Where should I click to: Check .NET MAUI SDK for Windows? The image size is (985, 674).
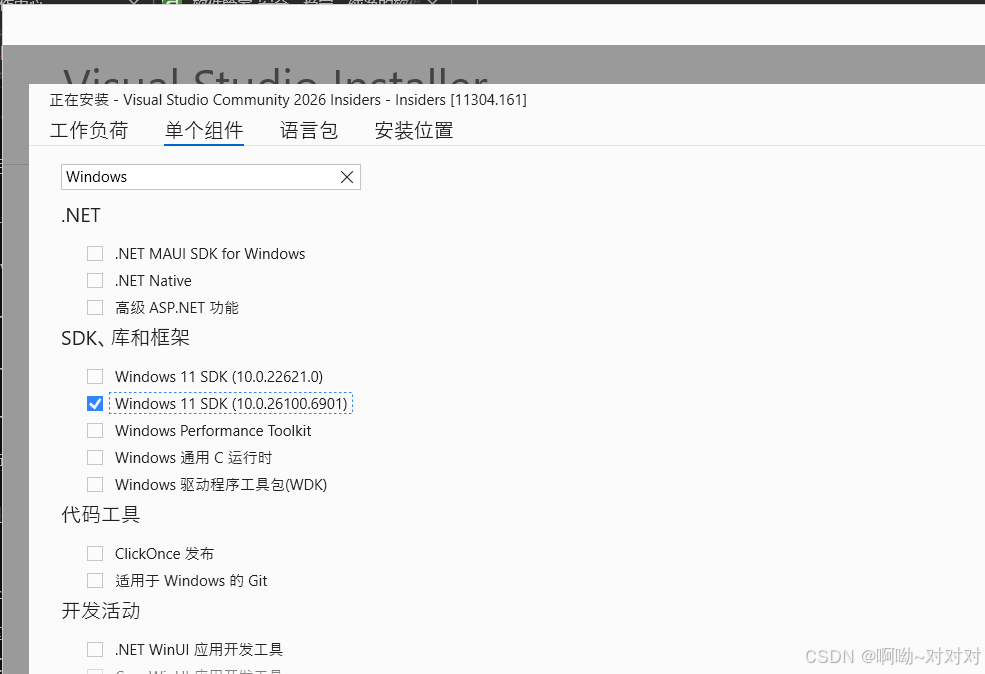pyautogui.click(x=95, y=254)
